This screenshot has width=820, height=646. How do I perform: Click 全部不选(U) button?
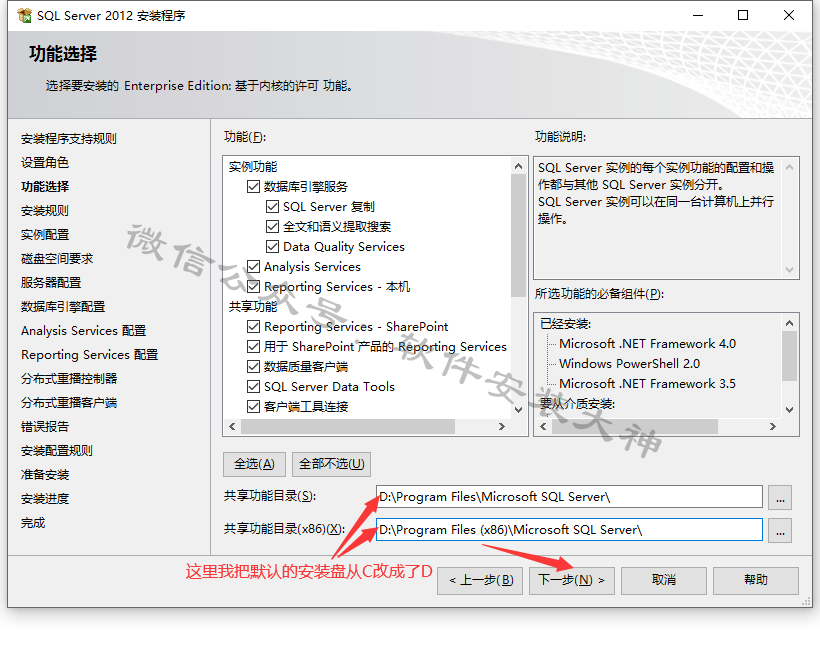click(x=332, y=464)
